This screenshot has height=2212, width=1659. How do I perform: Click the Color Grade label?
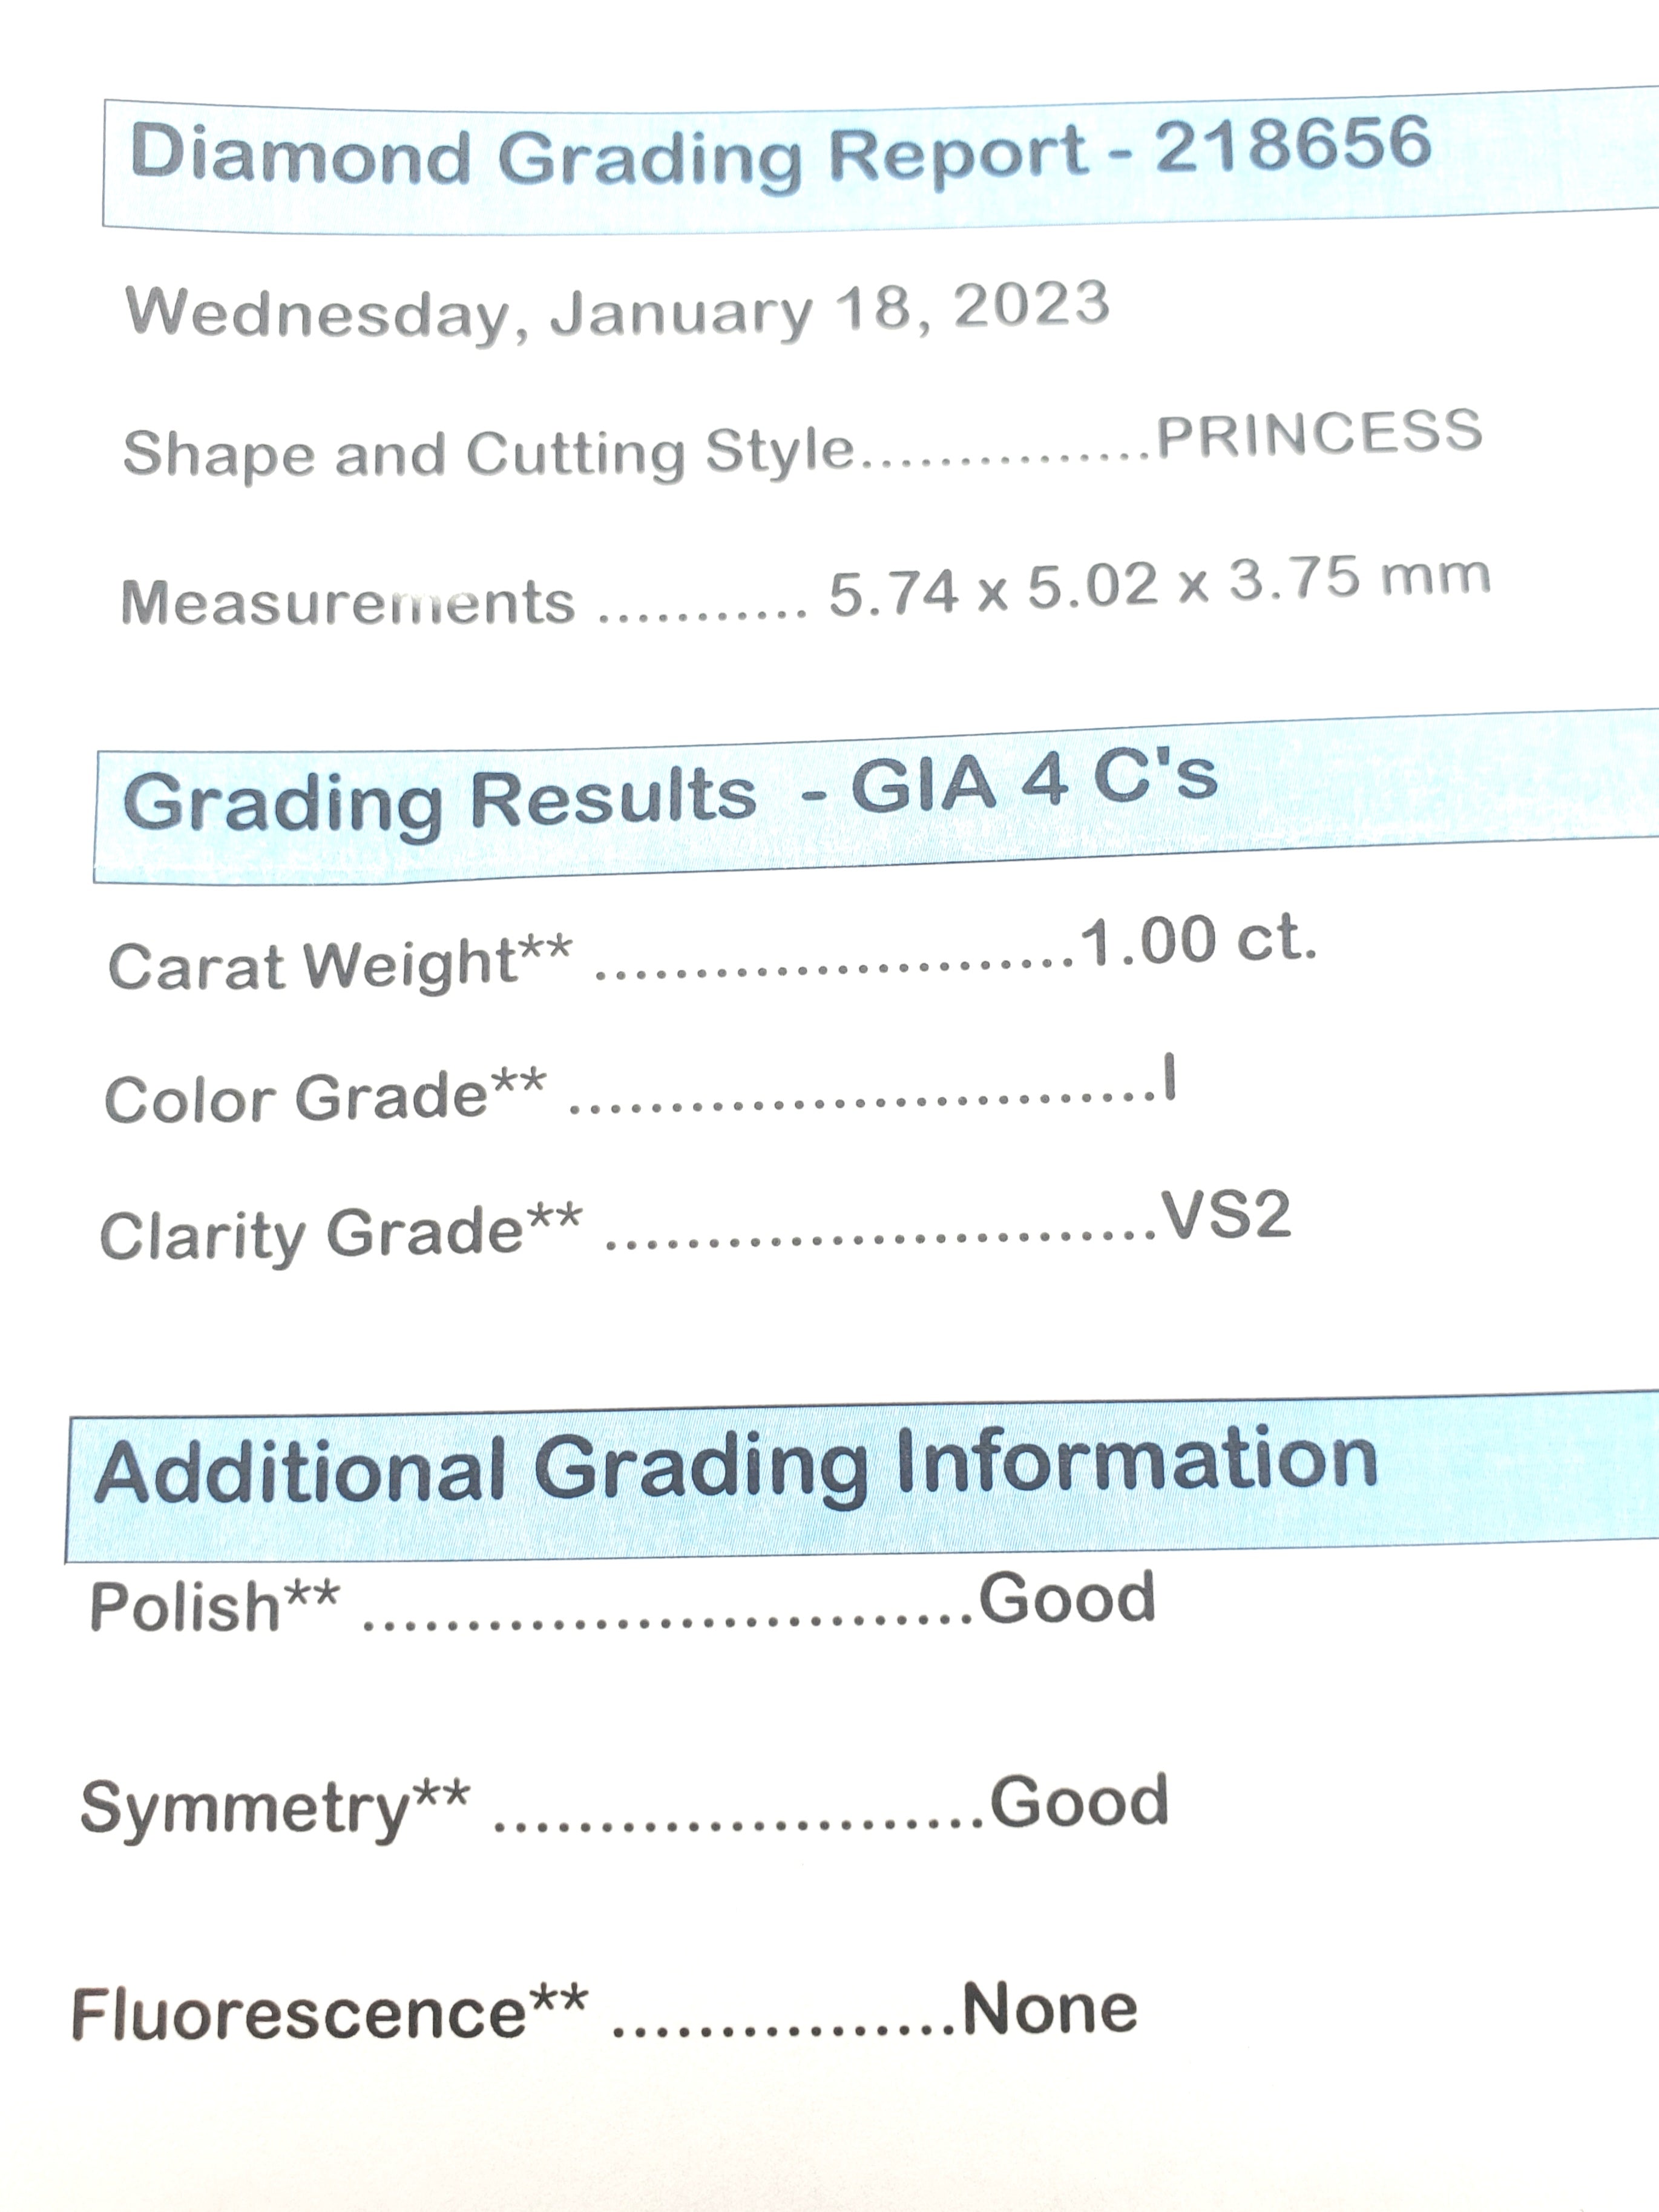point(325,1096)
